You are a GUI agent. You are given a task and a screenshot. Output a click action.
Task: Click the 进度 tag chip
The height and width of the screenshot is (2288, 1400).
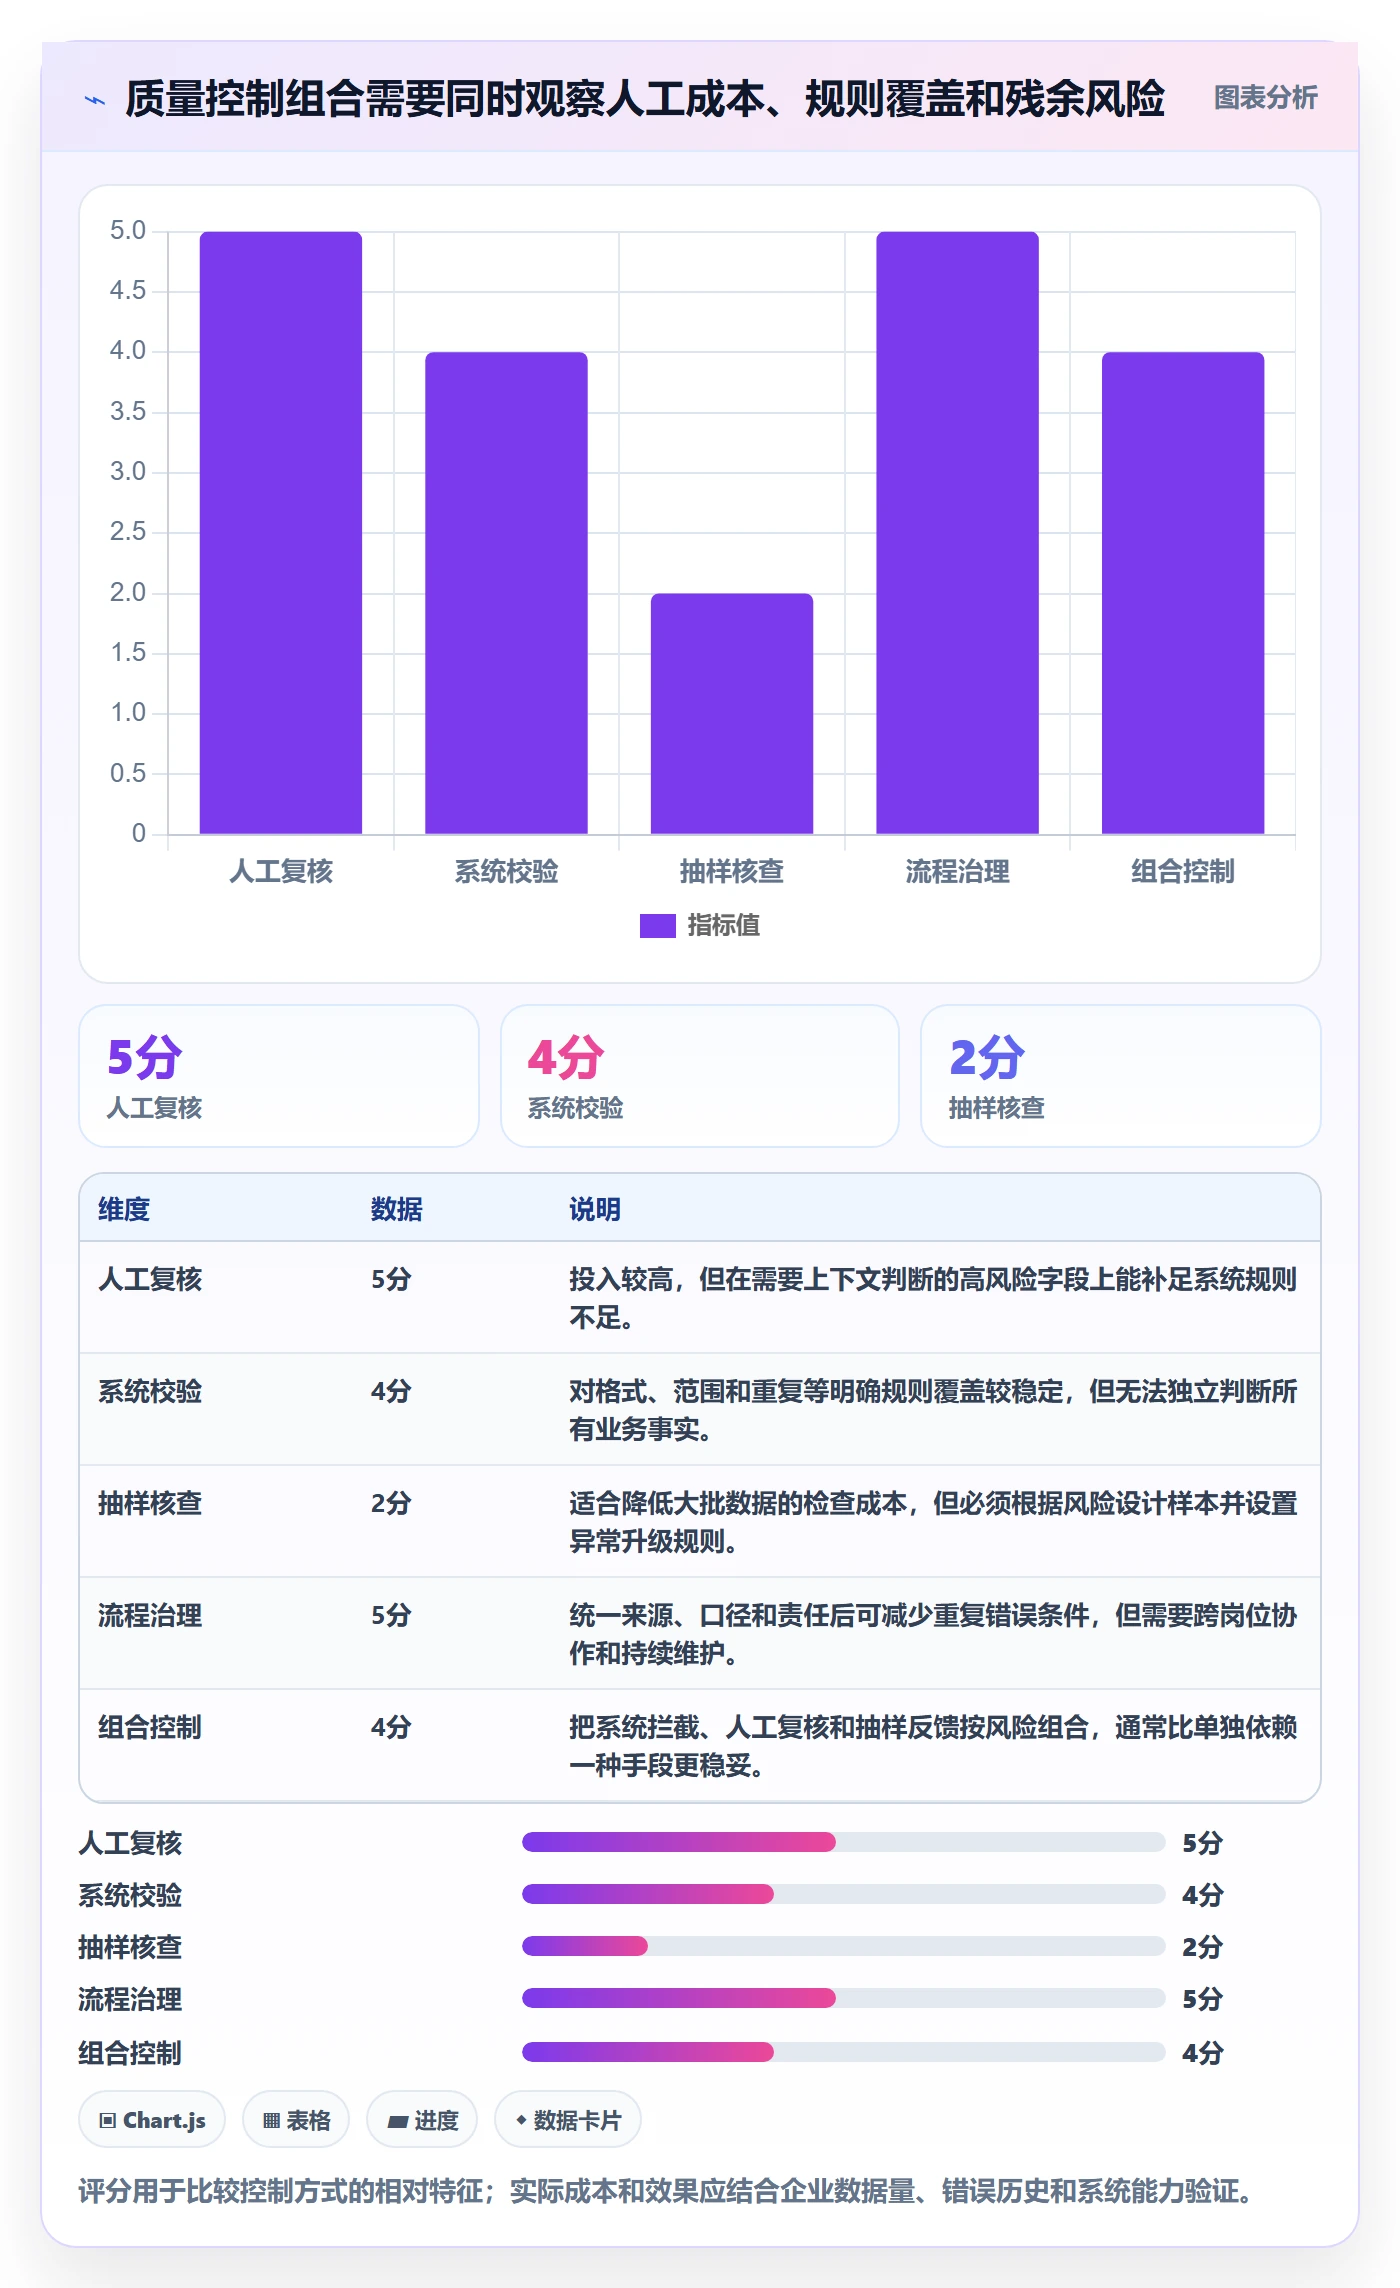coord(422,2119)
